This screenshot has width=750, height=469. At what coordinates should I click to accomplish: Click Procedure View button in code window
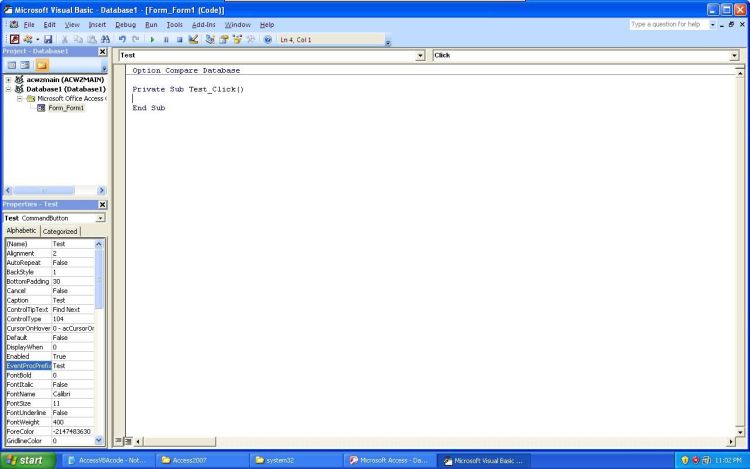119,441
